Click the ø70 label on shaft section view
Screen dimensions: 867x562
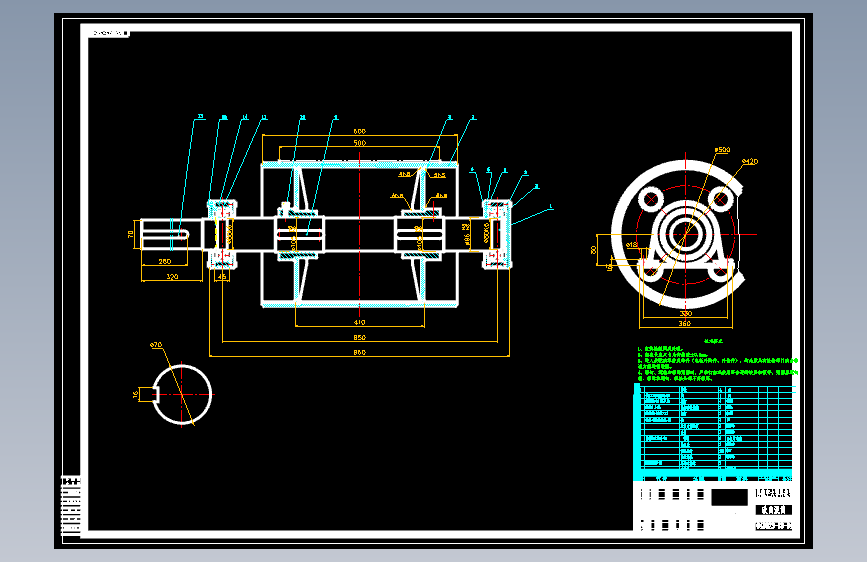pyautogui.click(x=156, y=345)
